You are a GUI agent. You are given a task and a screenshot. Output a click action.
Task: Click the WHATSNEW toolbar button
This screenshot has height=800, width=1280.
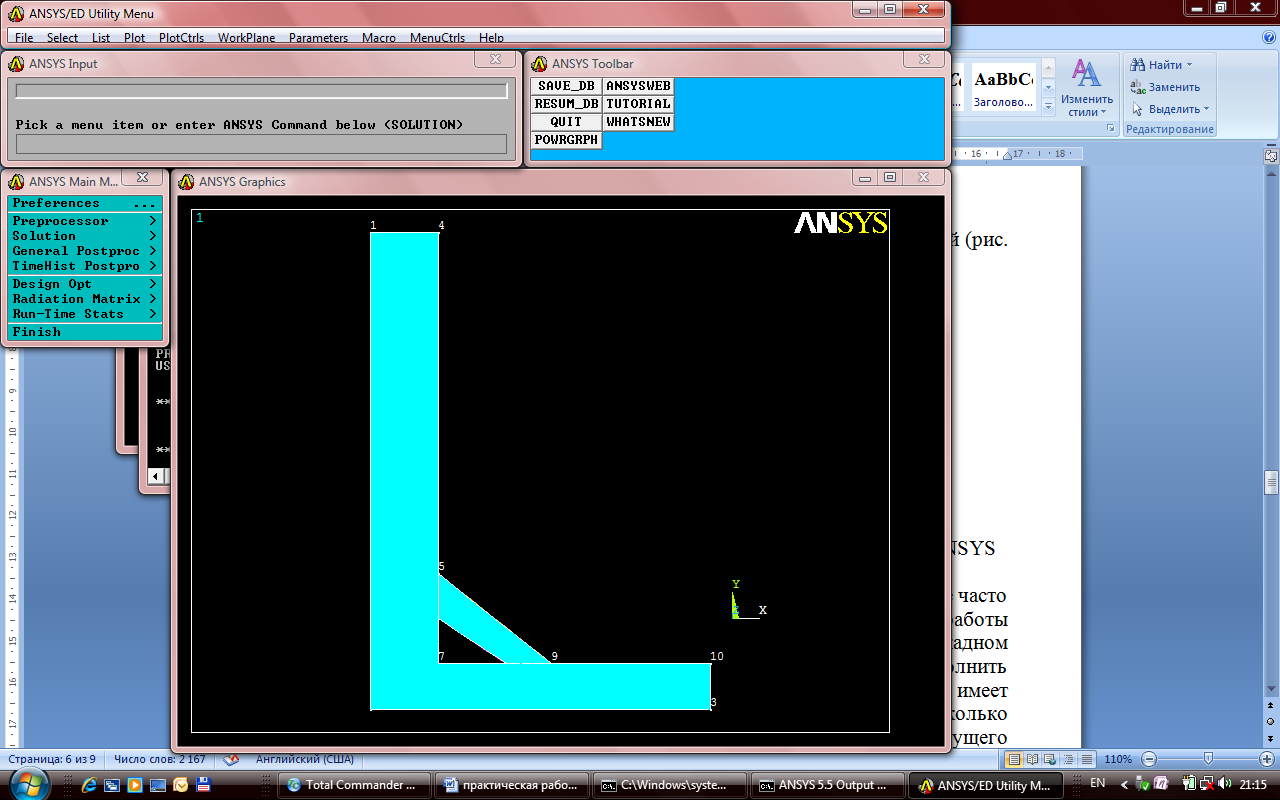pyautogui.click(x=639, y=122)
